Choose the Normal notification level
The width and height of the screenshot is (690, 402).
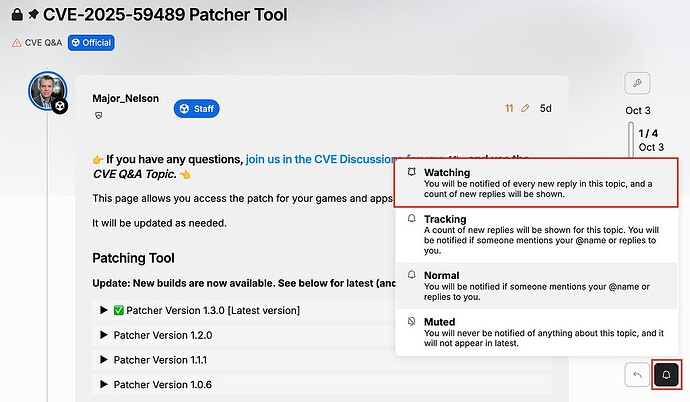pos(538,283)
